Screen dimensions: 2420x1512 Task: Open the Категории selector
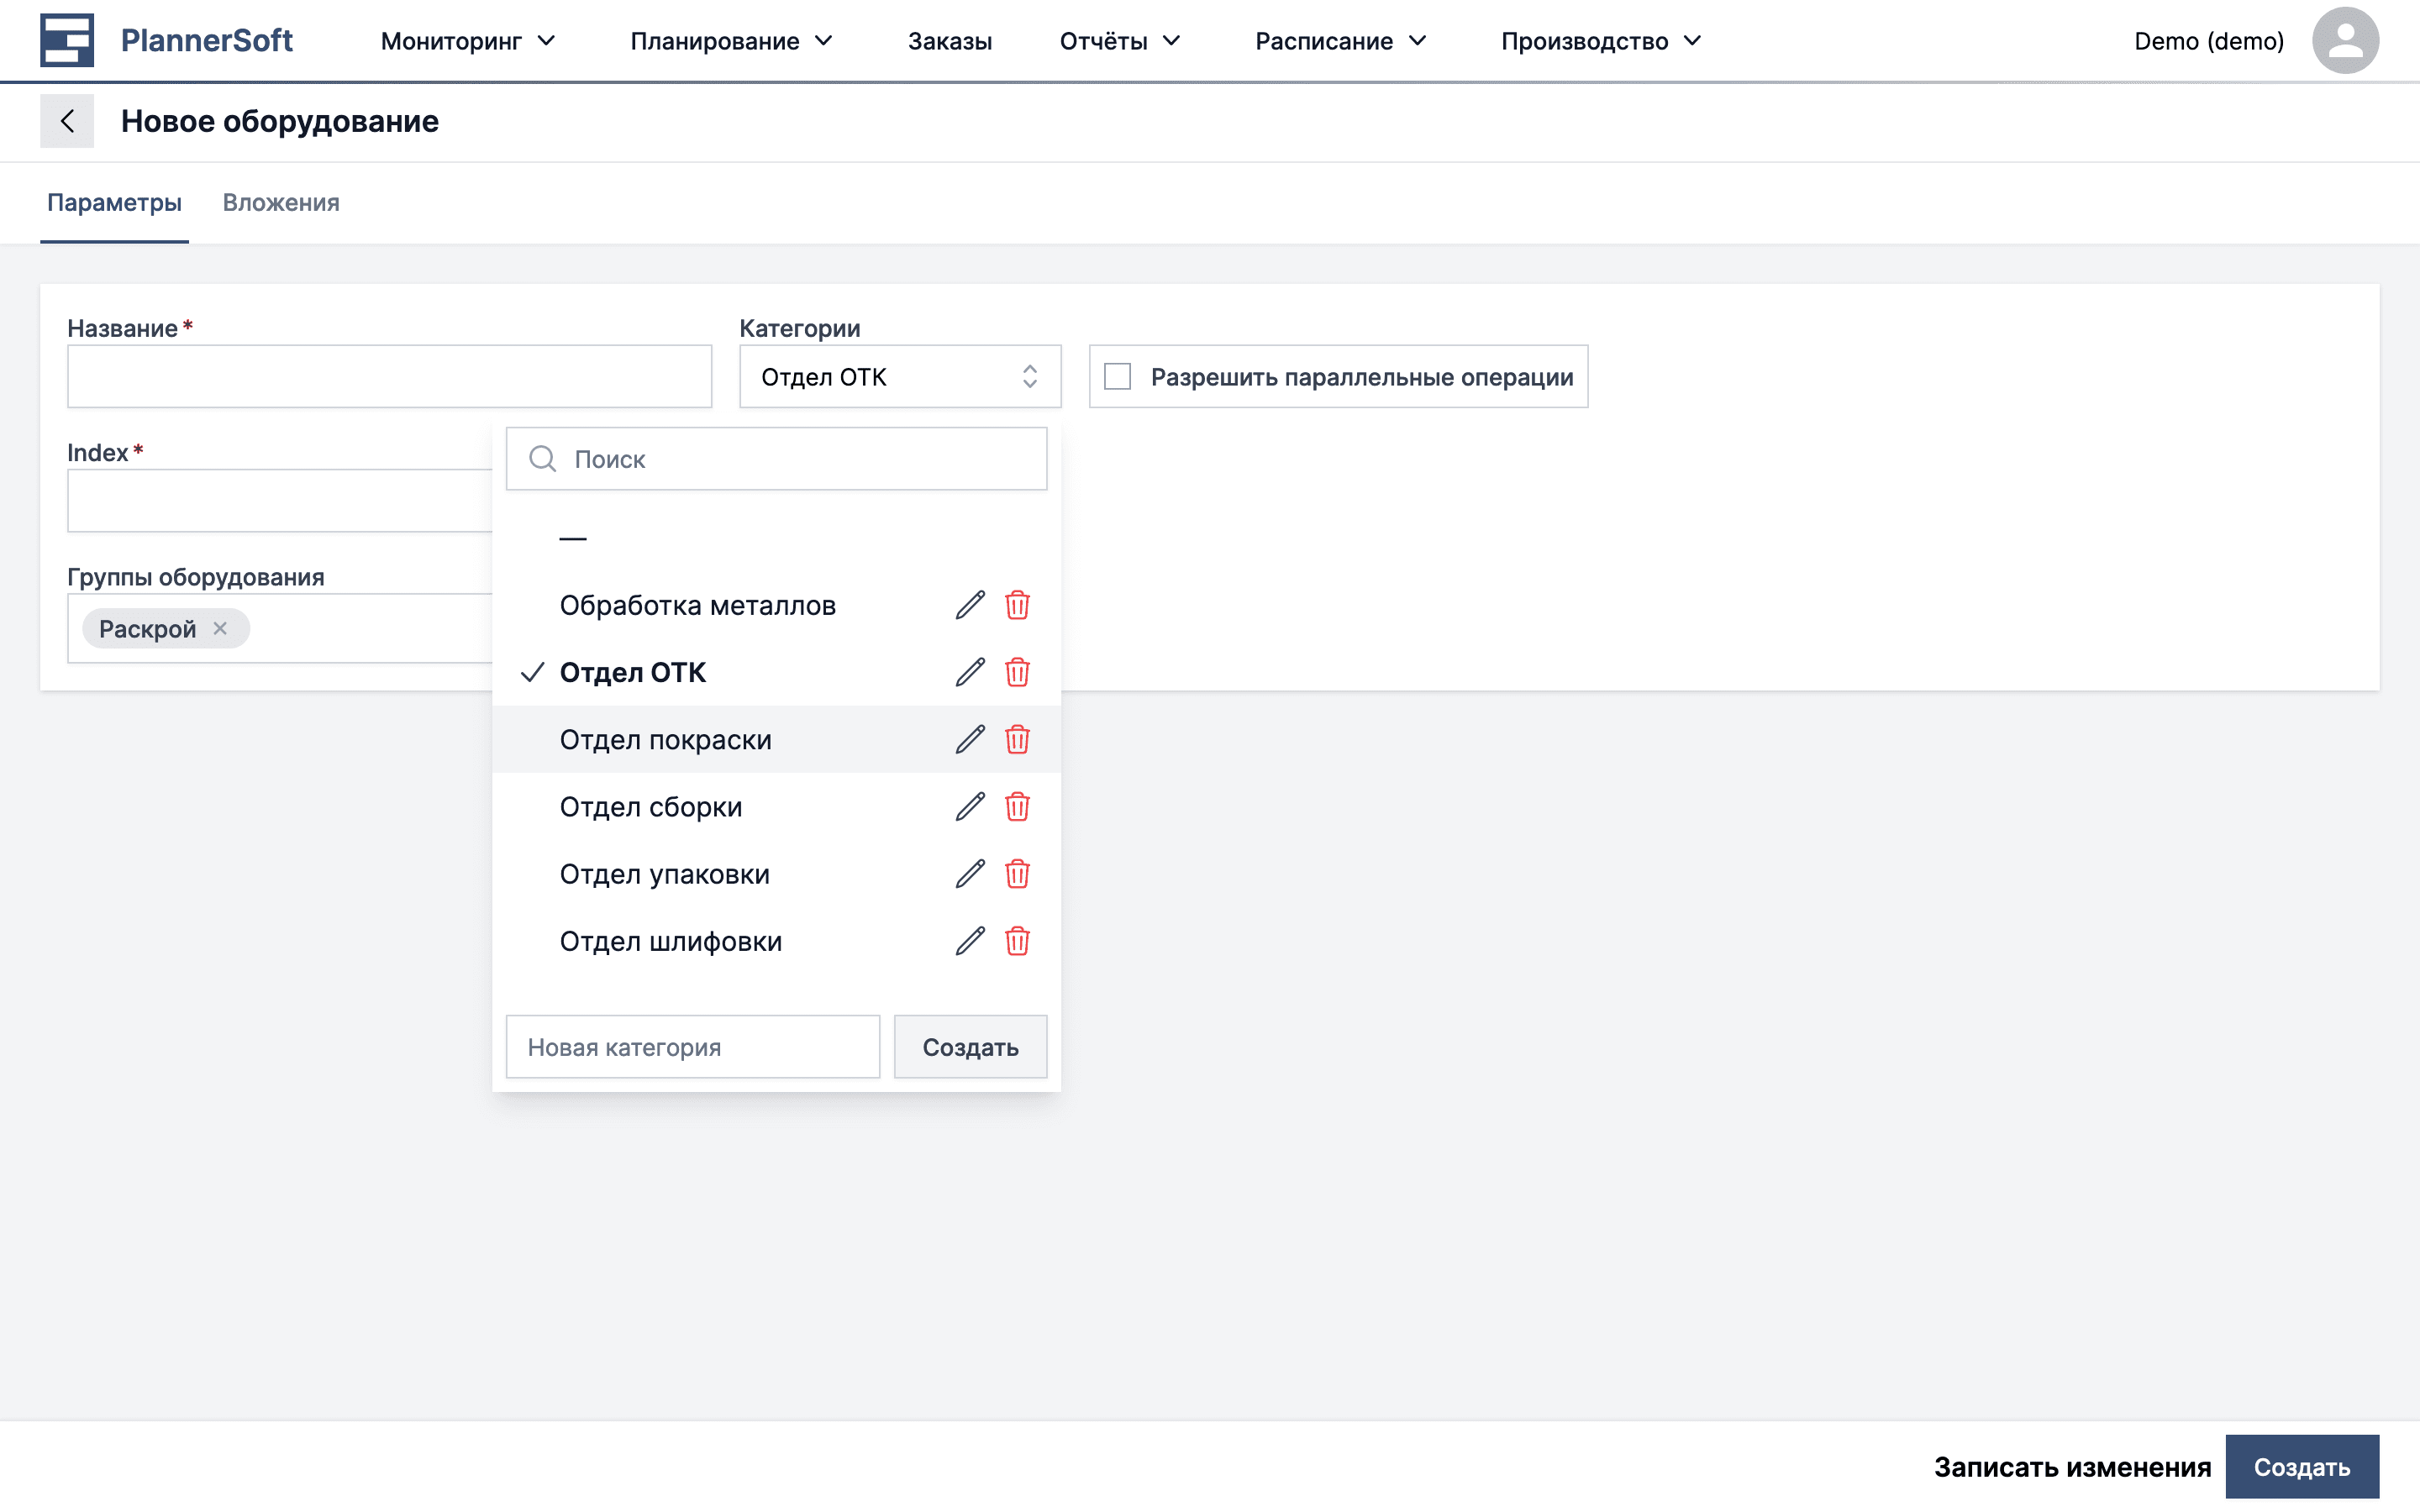pyautogui.click(x=899, y=376)
